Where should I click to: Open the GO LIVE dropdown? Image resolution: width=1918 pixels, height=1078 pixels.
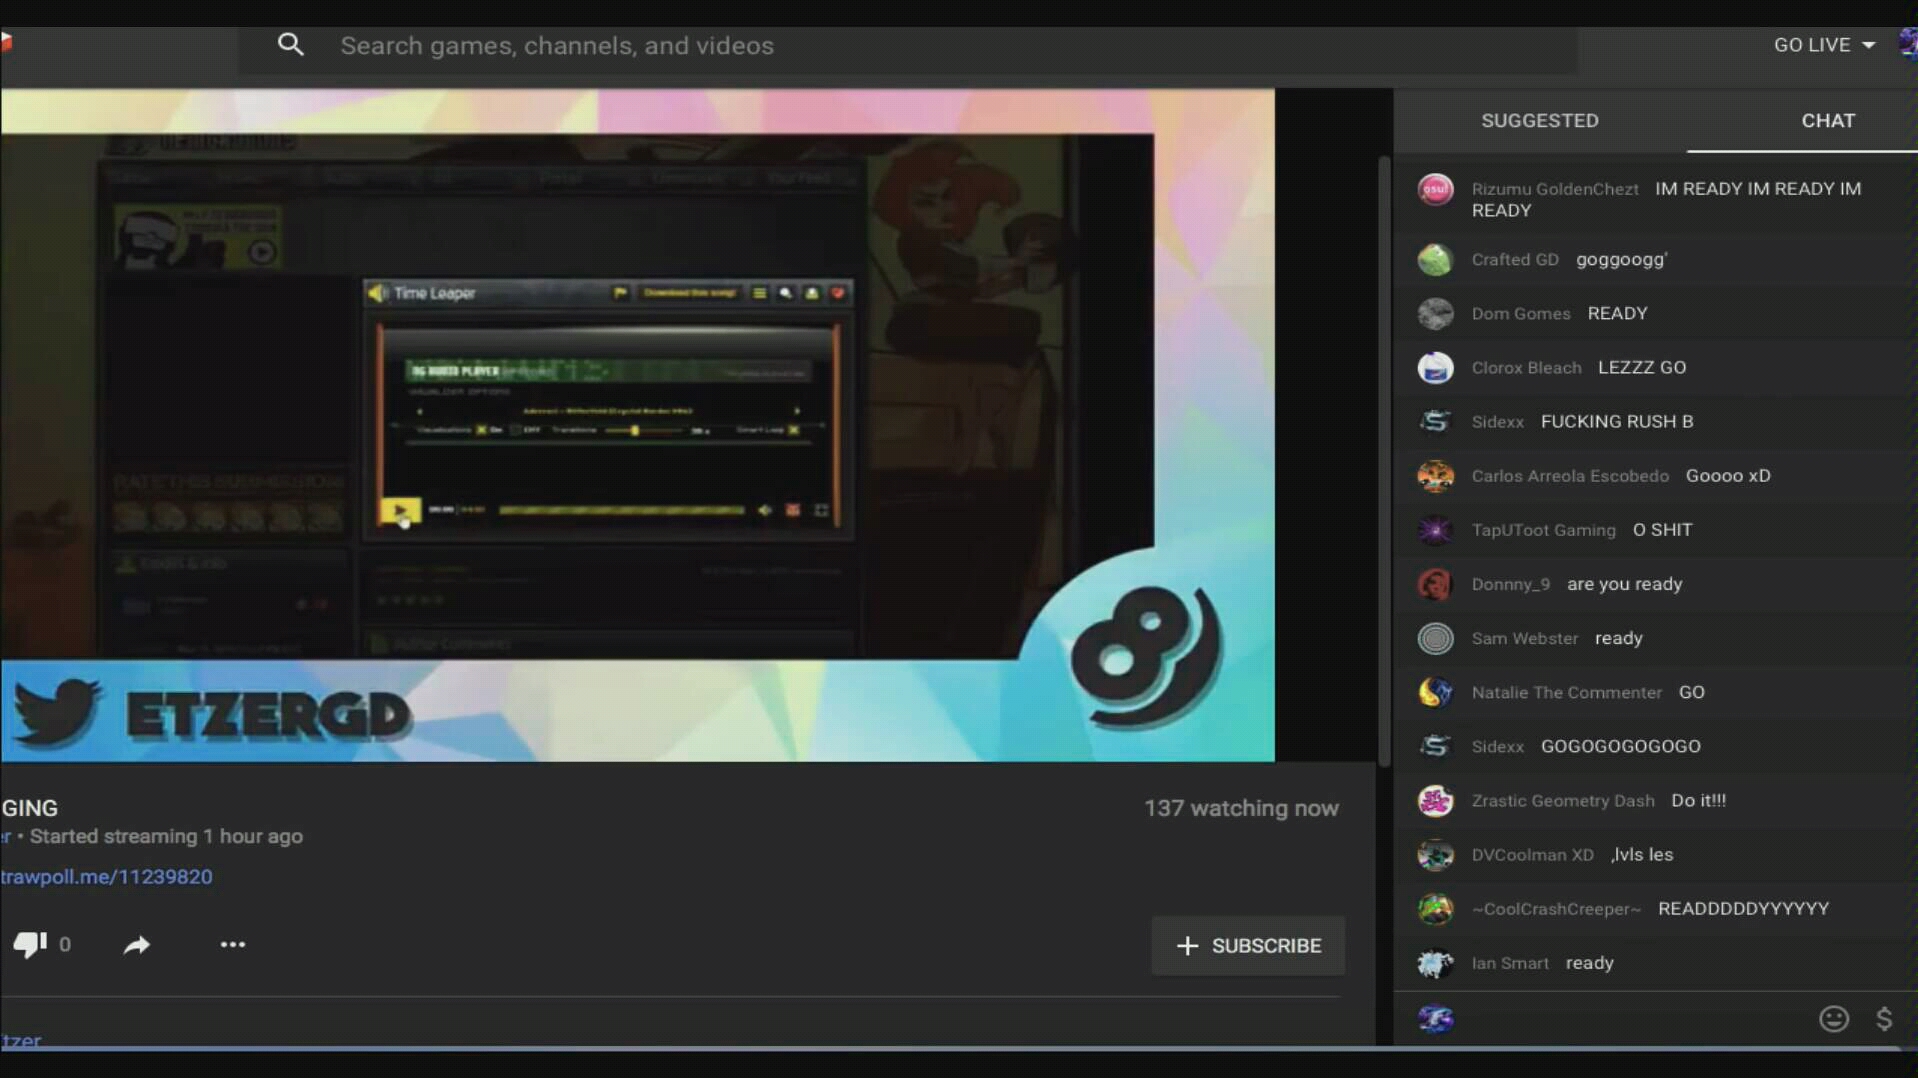click(x=1824, y=45)
